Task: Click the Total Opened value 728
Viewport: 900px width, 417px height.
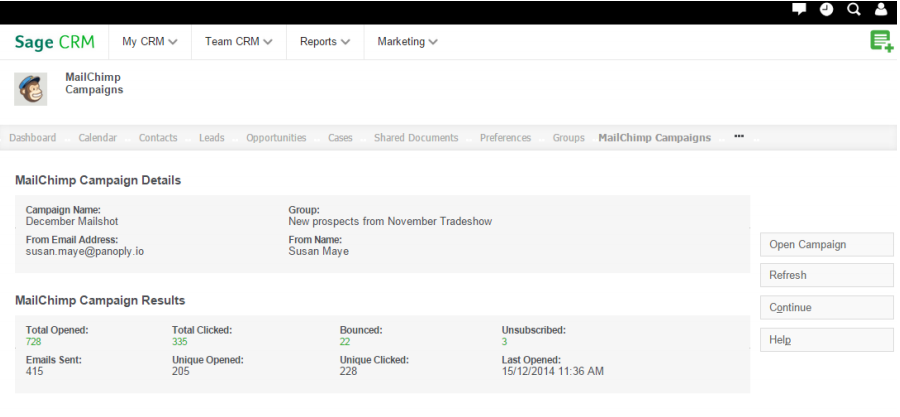Action: (x=33, y=342)
